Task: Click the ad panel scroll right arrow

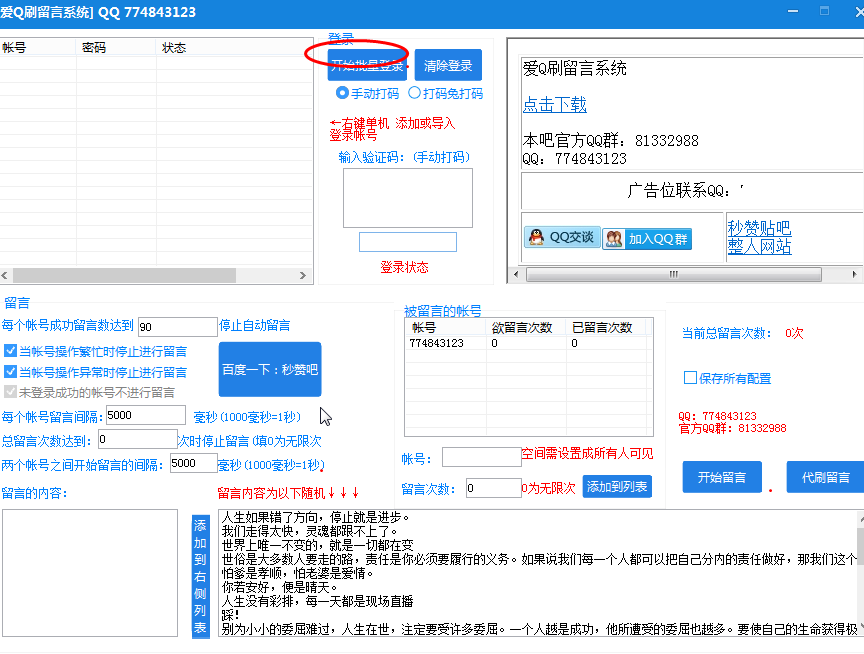Action: coord(854,274)
